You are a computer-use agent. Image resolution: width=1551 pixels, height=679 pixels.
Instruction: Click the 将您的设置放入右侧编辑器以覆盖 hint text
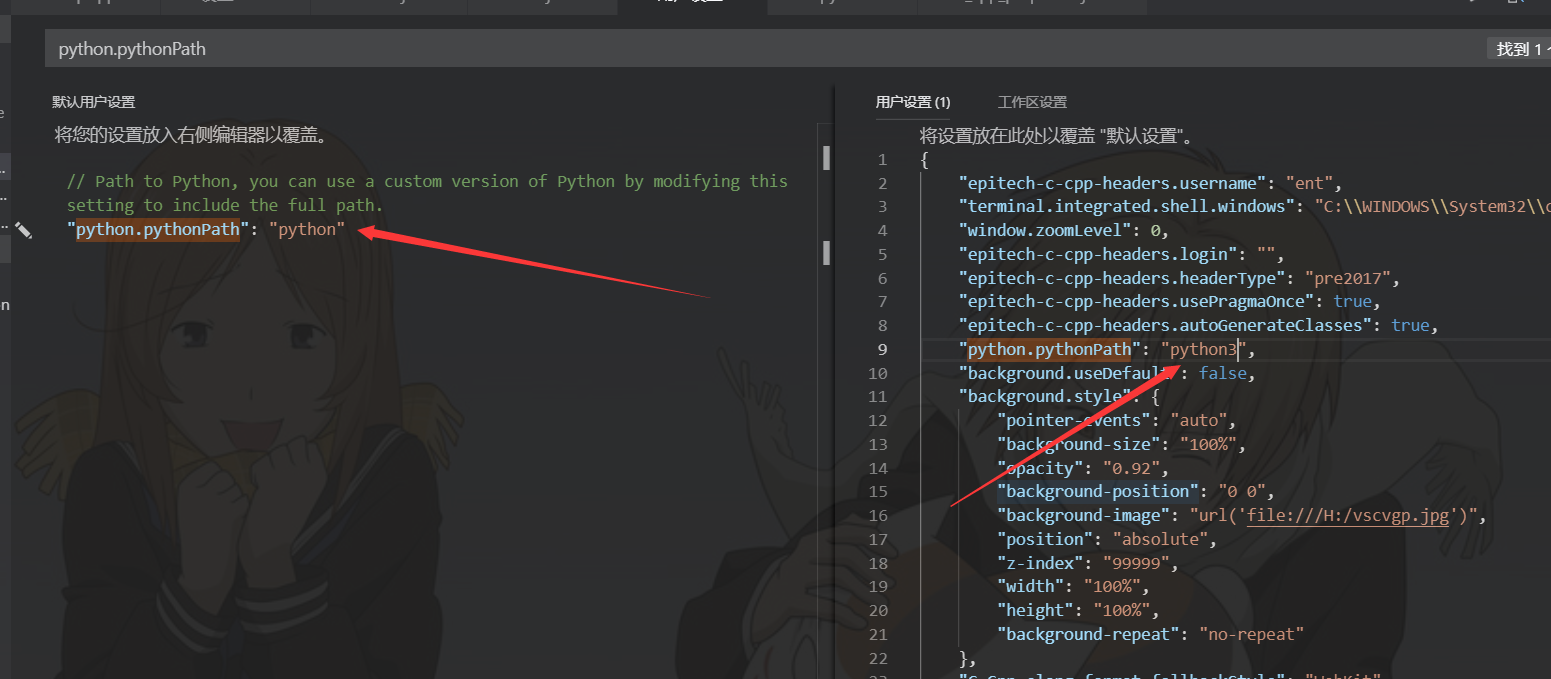click(x=191, y=135)
